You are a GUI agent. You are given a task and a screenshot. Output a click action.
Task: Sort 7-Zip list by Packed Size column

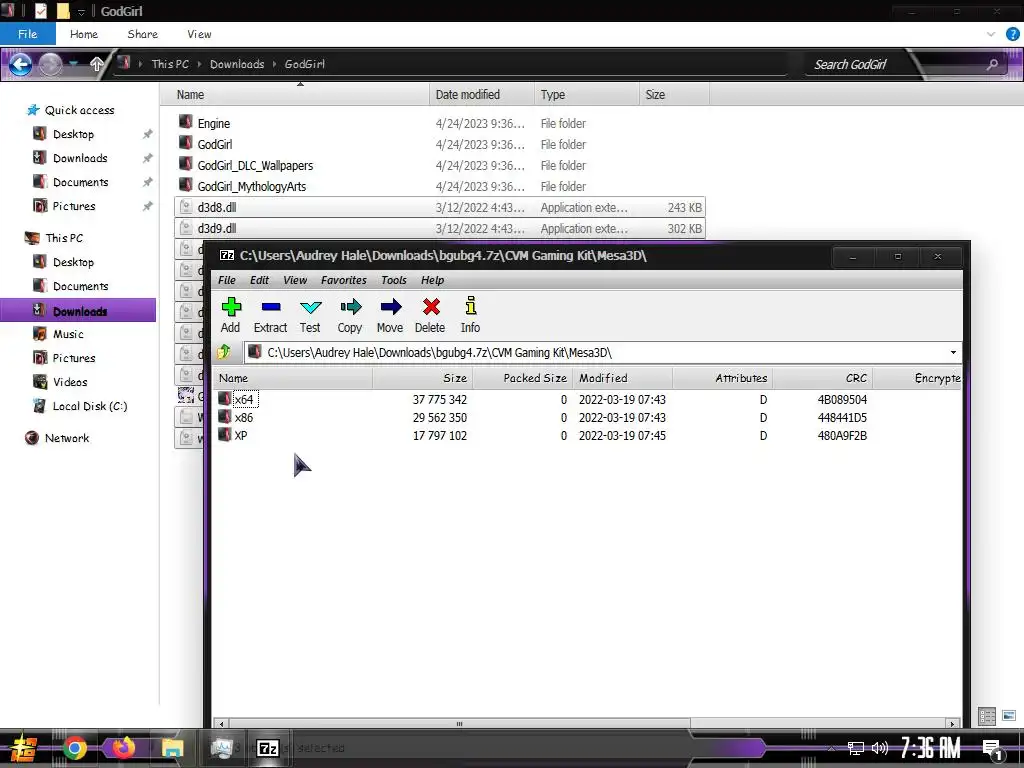coord(522,378)
